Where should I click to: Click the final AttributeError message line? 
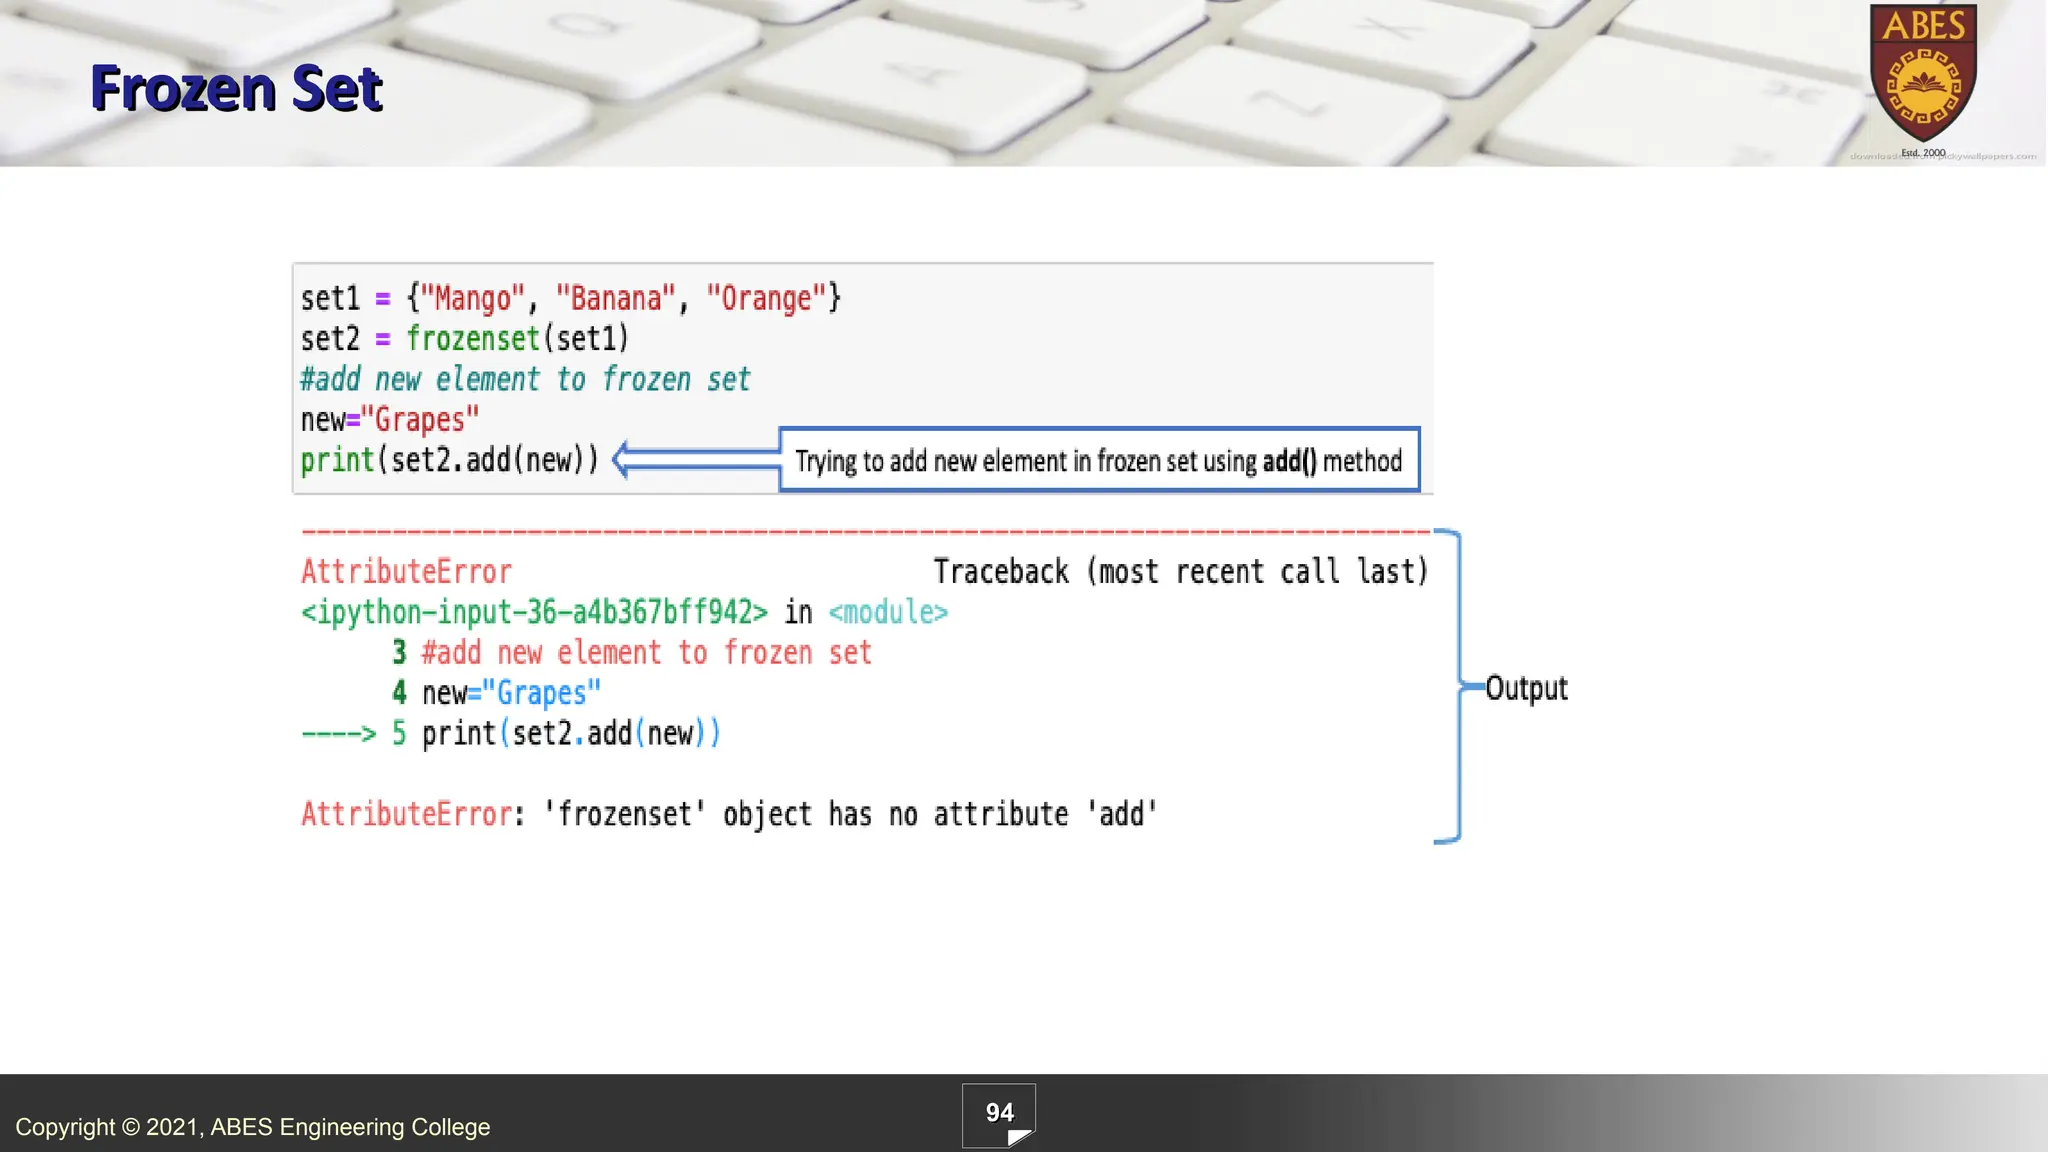click(x=728, y=814)
